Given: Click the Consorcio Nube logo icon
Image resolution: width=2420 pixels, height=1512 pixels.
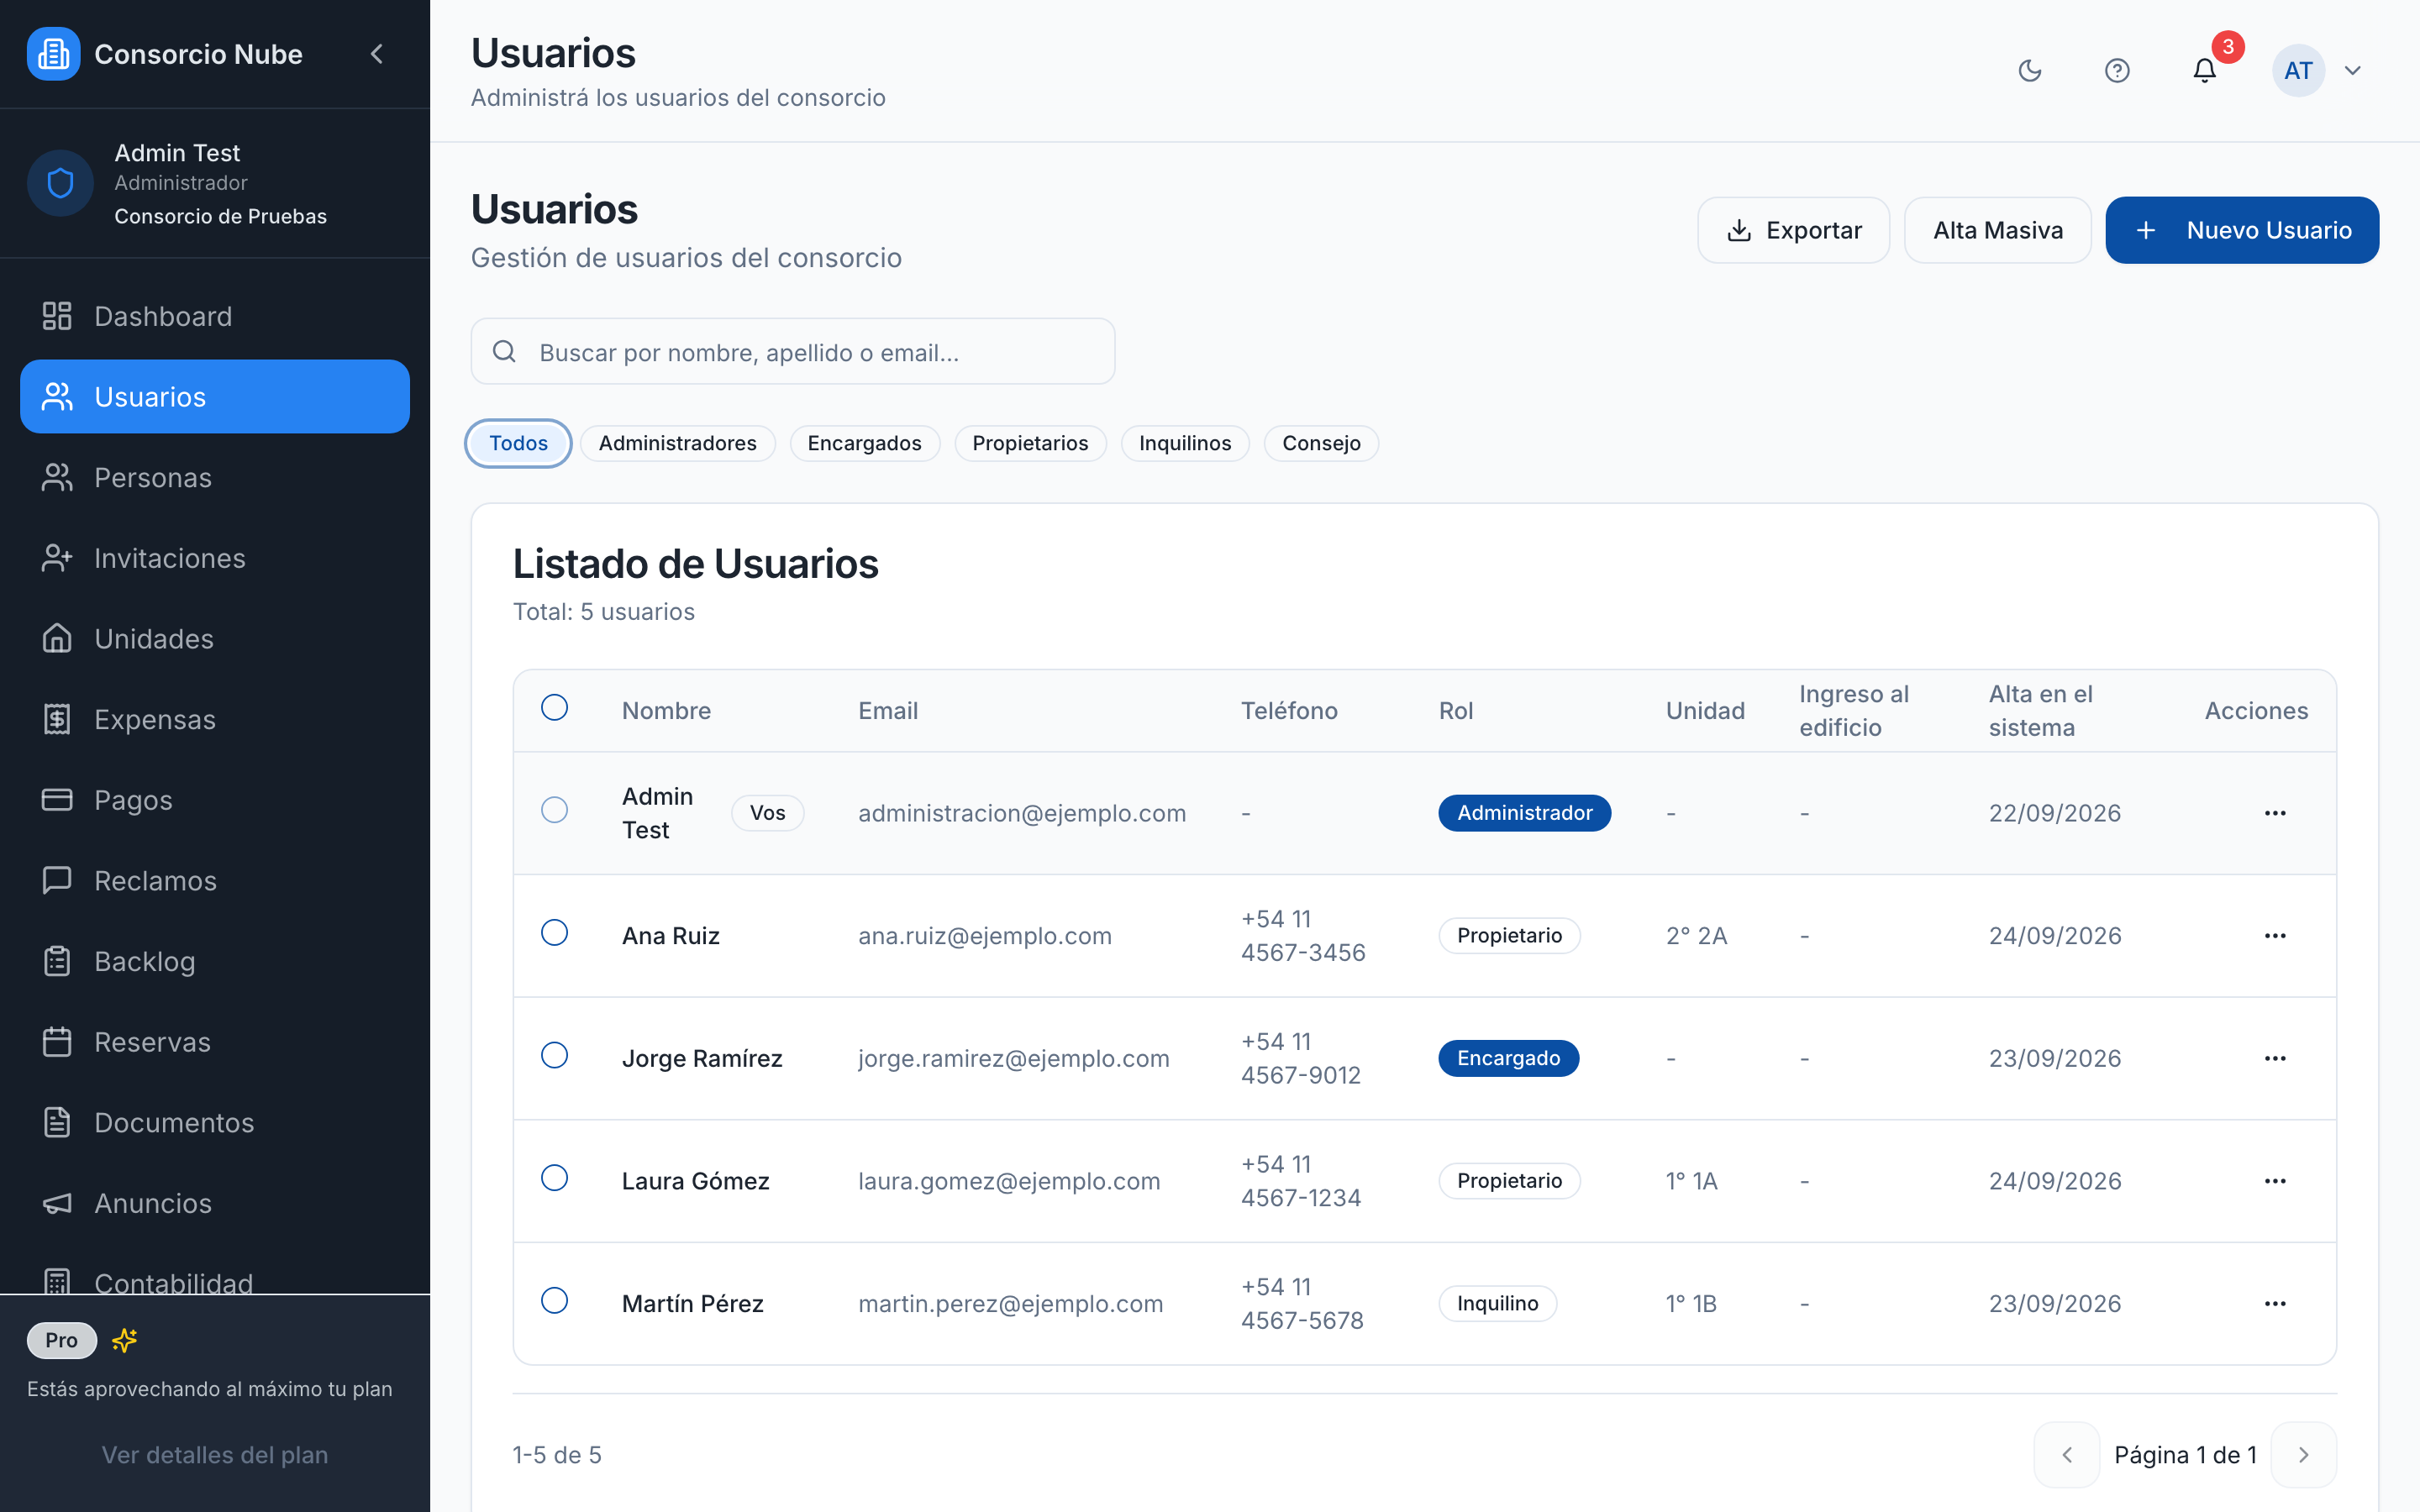Looking at the screenshot, I should coord(53,54).
